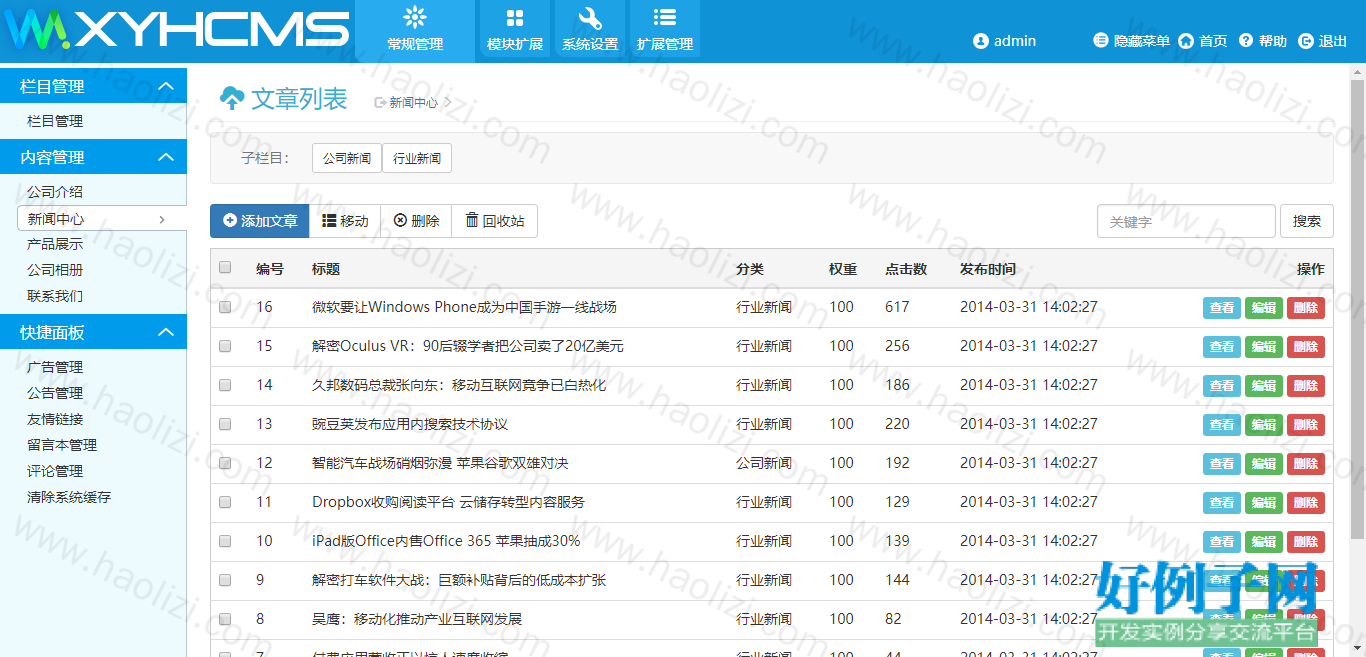Click 编辑 for article 14
Image resolution: width=1366 pixels, height=657 pixels.
pyautogui.click(x=1264, y=386)
